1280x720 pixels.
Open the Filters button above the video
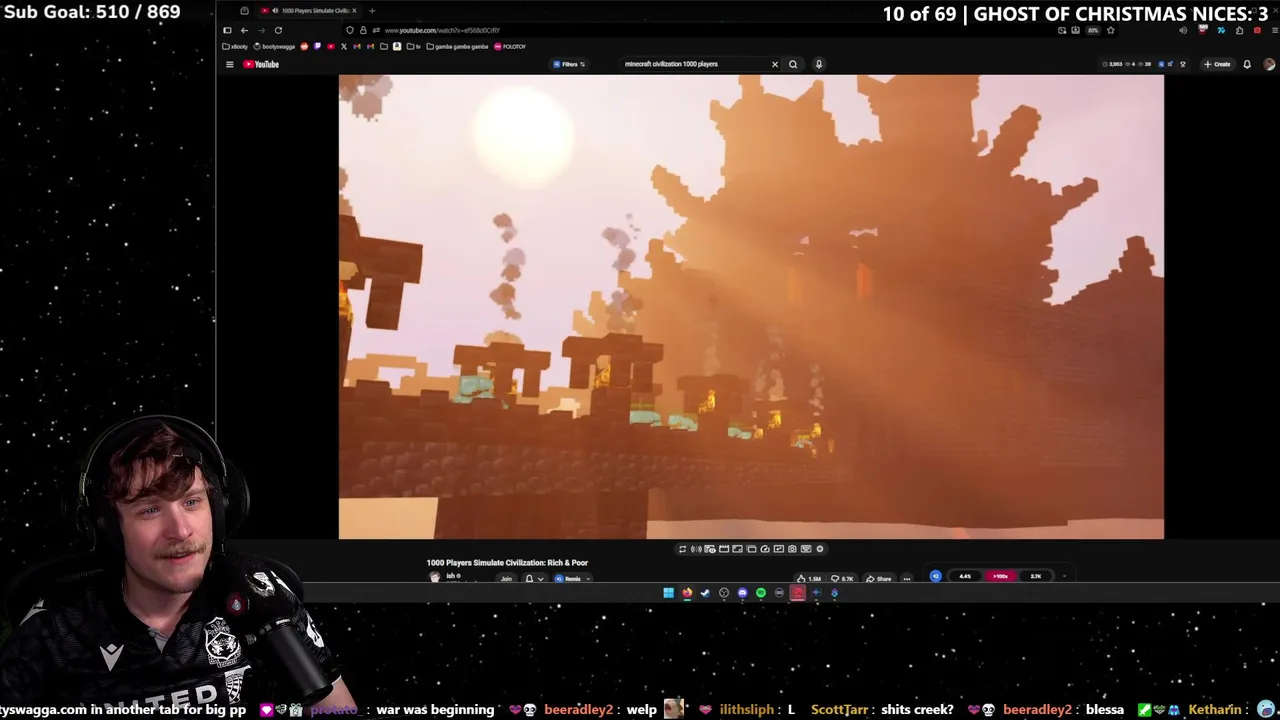pyautogui.click(x=569, y=64)
